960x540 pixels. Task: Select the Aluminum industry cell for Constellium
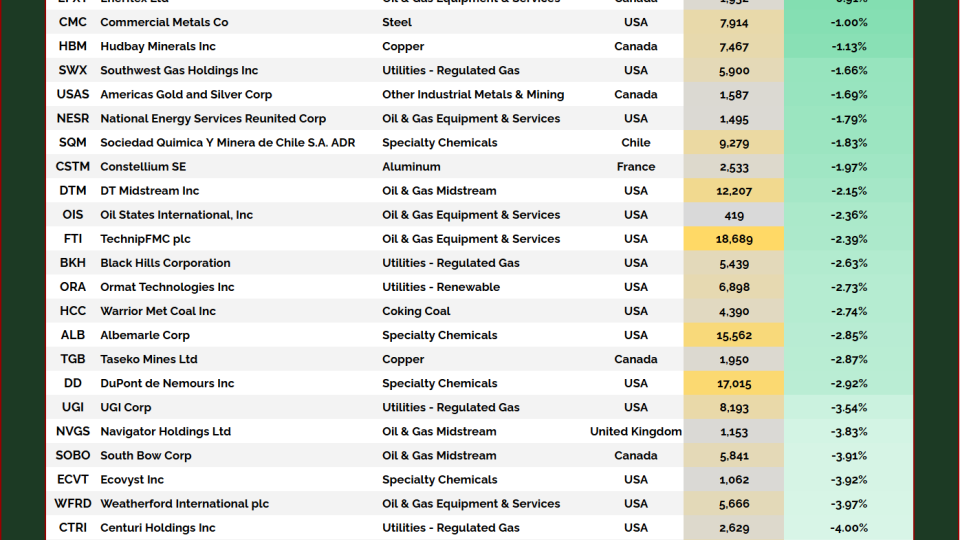tap(411, 166)
